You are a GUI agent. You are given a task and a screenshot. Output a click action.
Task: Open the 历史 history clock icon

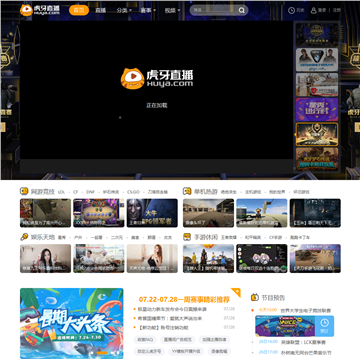click(292, 10)
